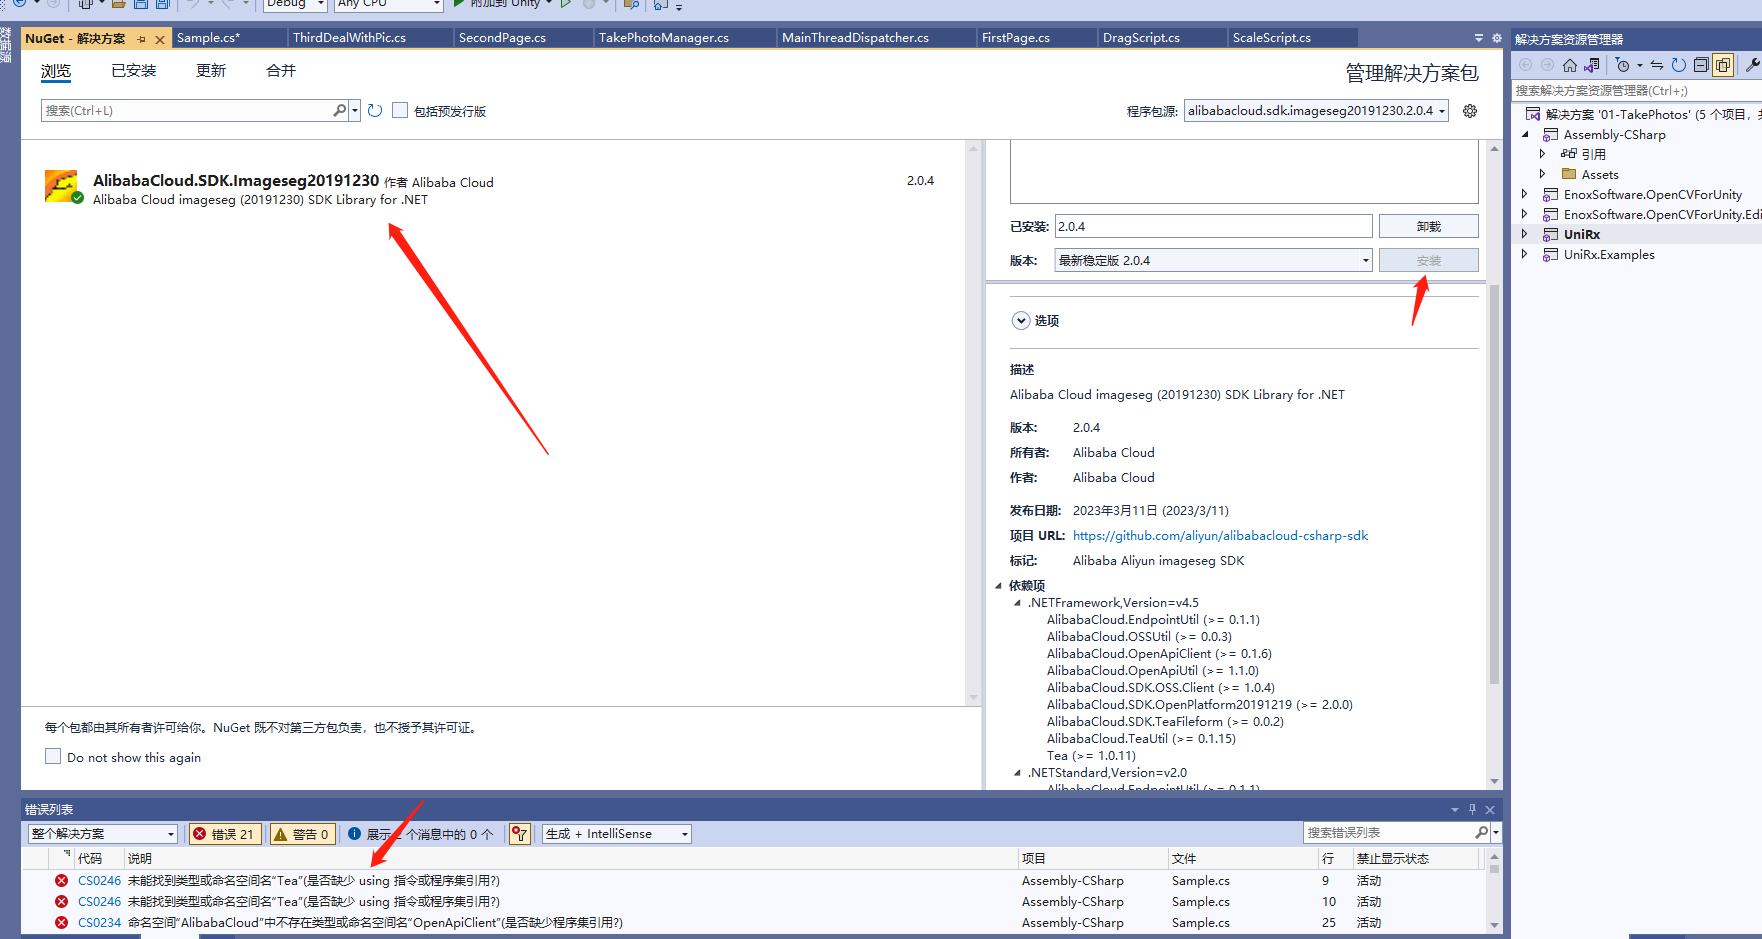Open package source settings gear
This screenshot has width=1762, height=939.
point(1470,111)
